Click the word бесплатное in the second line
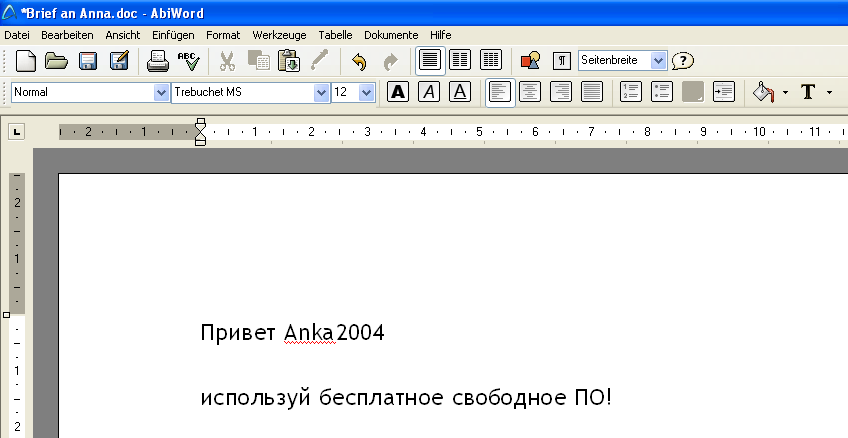This screenshot has width=848, height=438. [381, 398]
